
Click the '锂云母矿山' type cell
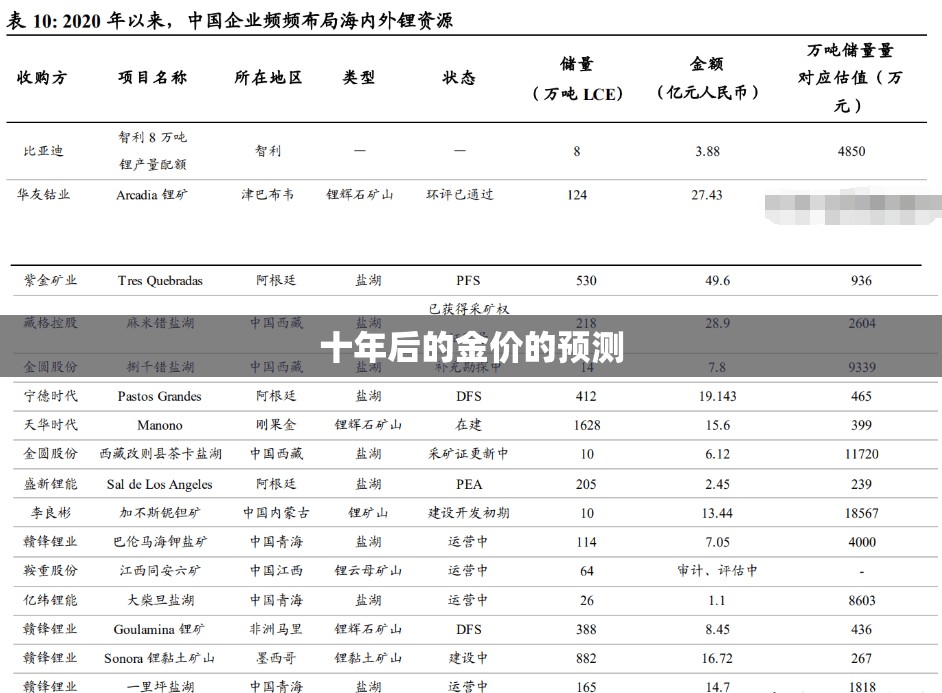pos(368,570)
